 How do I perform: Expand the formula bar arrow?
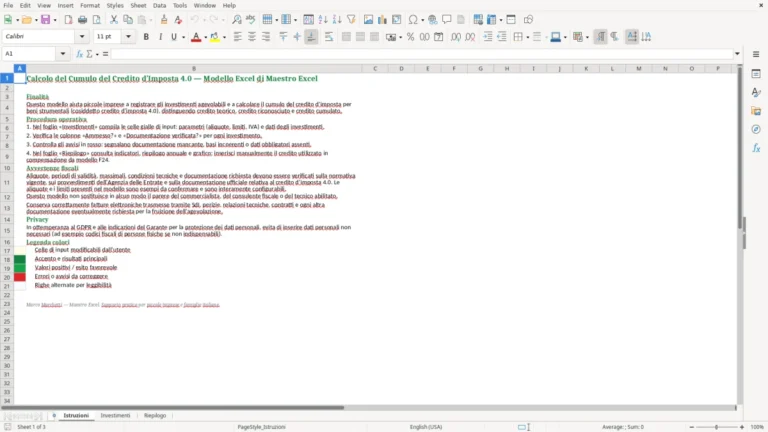[x=737, y=54]
